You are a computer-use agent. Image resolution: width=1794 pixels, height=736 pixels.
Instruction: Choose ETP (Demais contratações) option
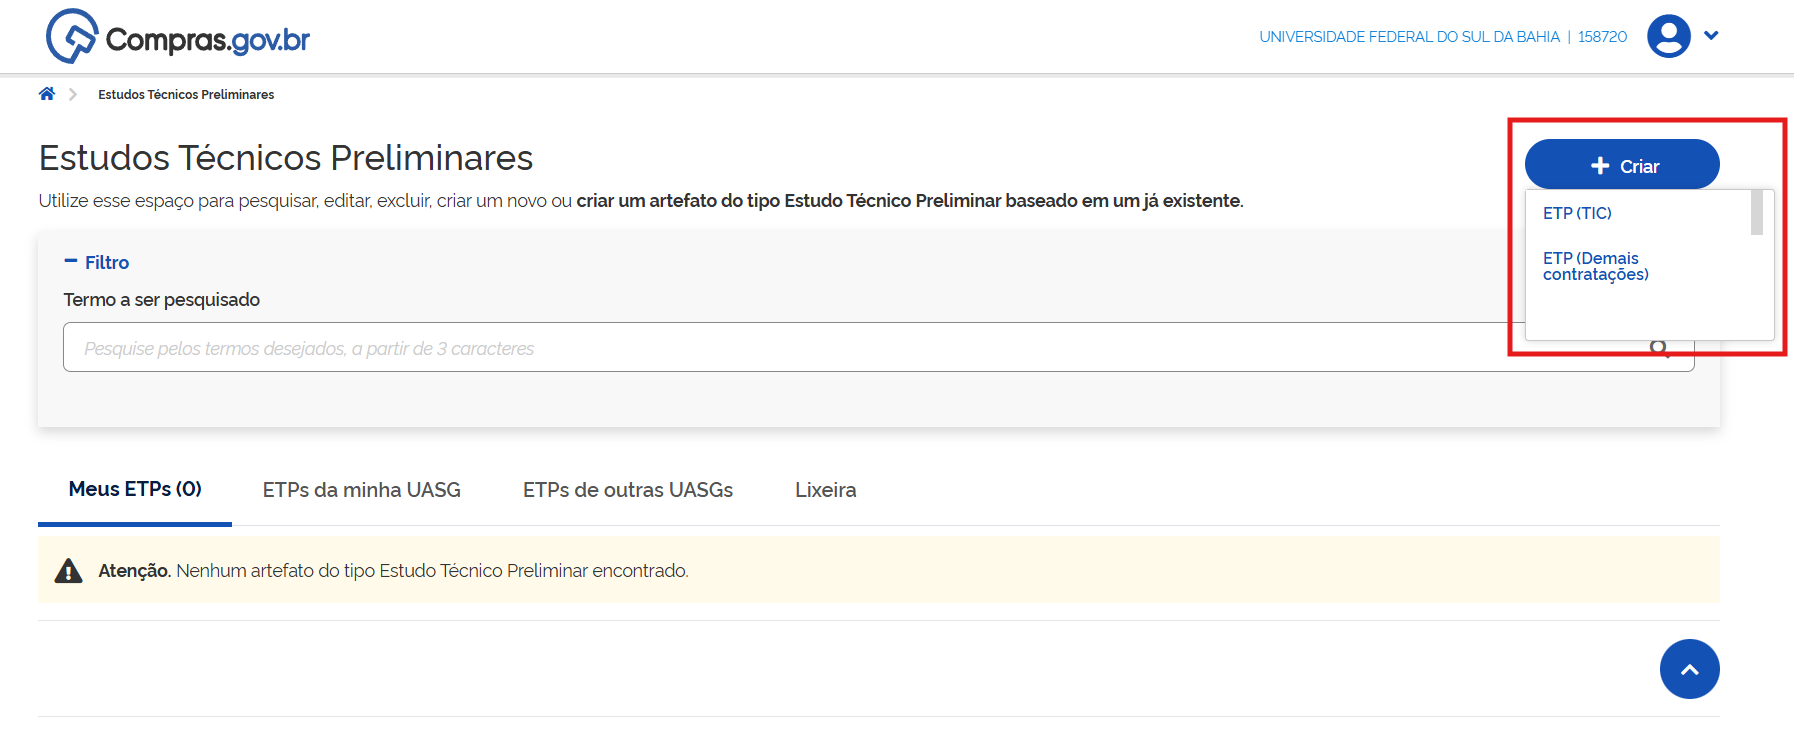pos(1595,266)
